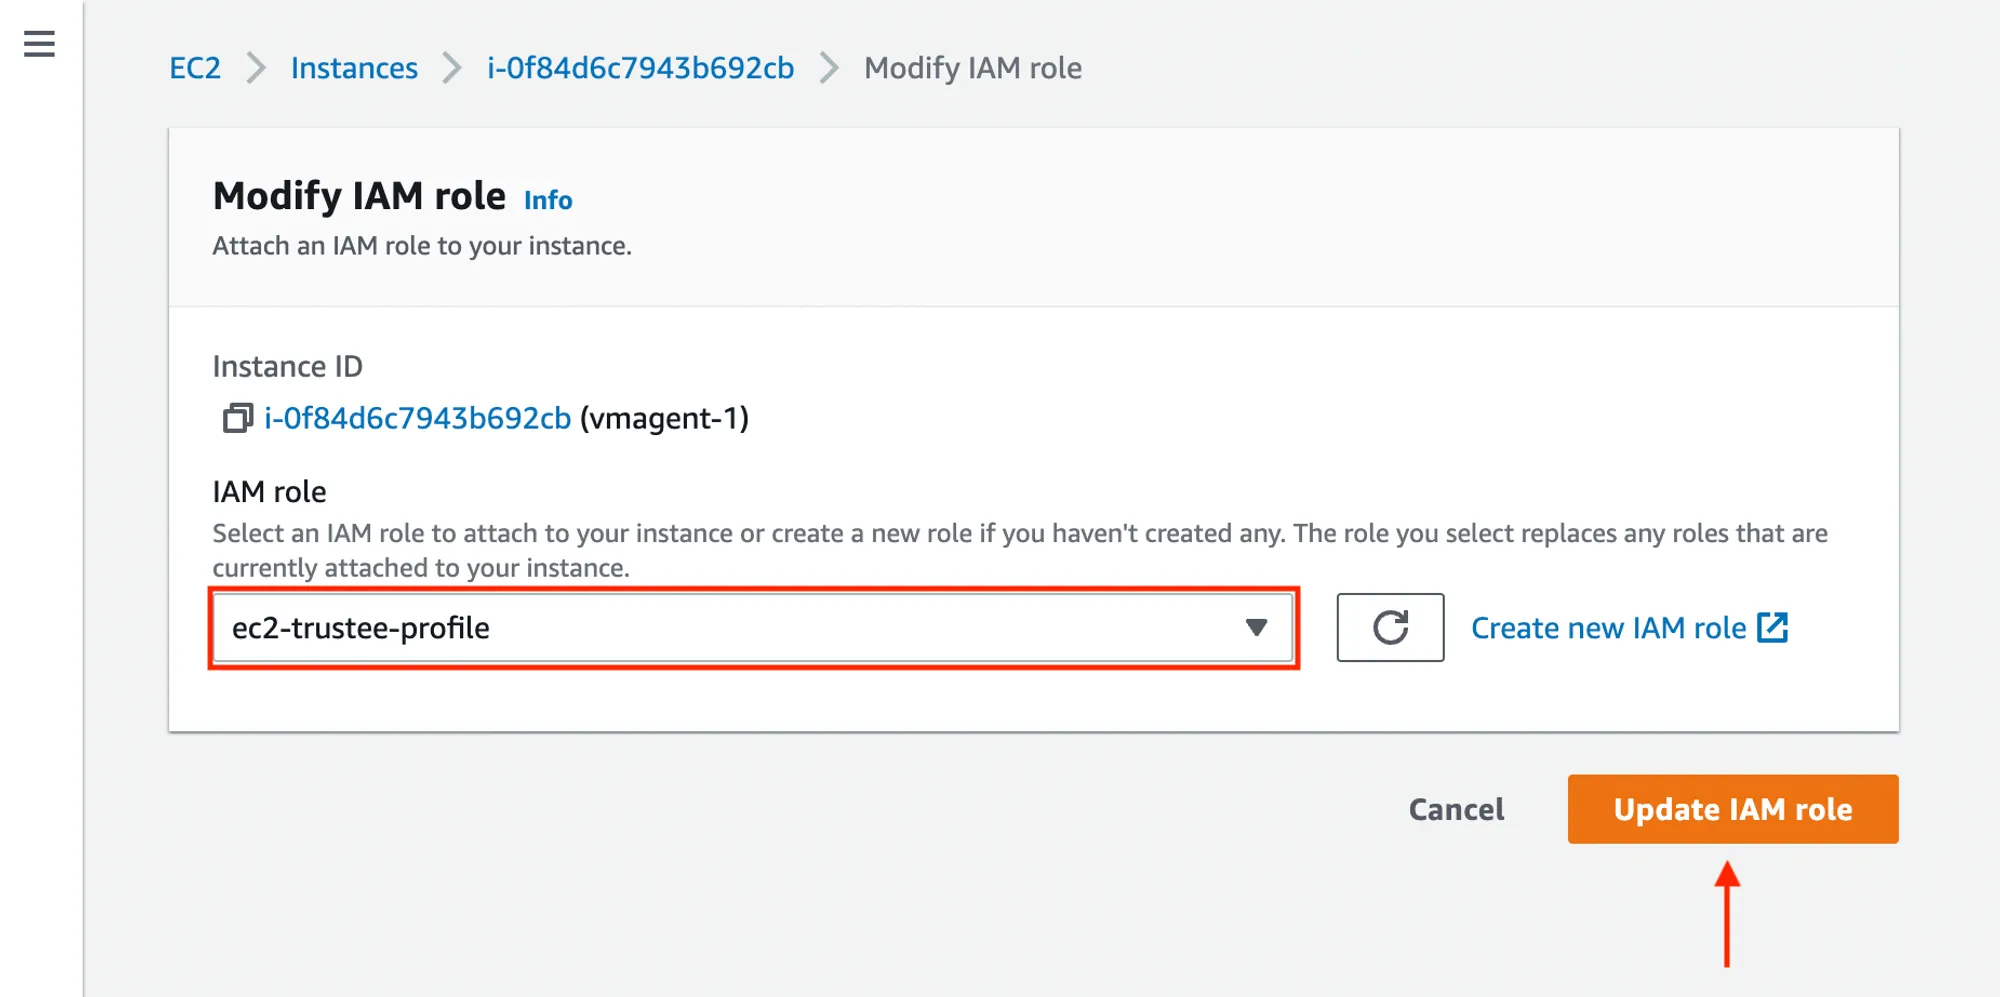Click the chevron before Modify IAM role breadcrumb
This screenshot has height=997, width=2000.
point(829,68)
